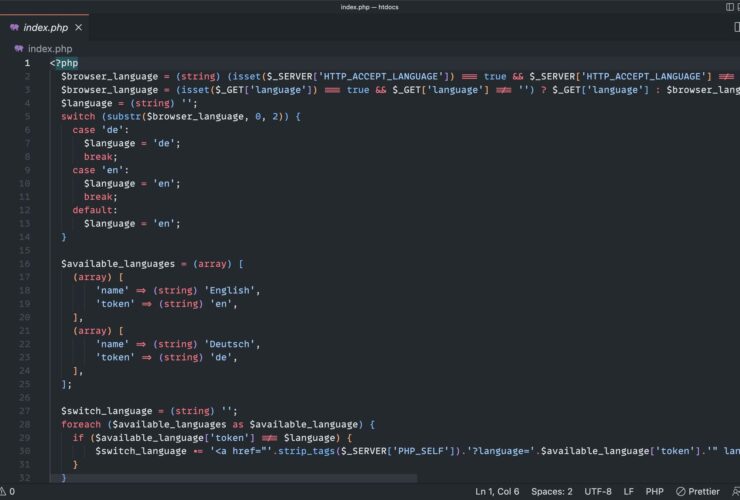Click the PHP file icon in the tab

(x=14, y=27)
